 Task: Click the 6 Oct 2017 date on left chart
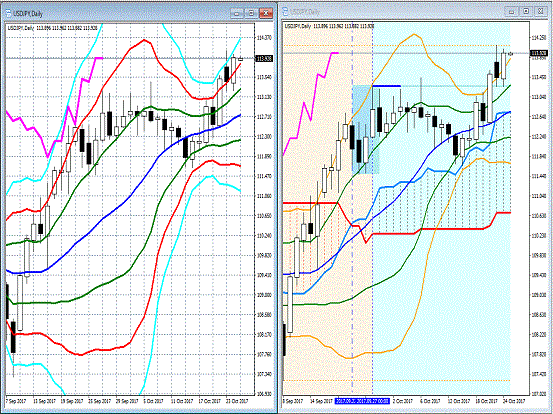(153, 401)
